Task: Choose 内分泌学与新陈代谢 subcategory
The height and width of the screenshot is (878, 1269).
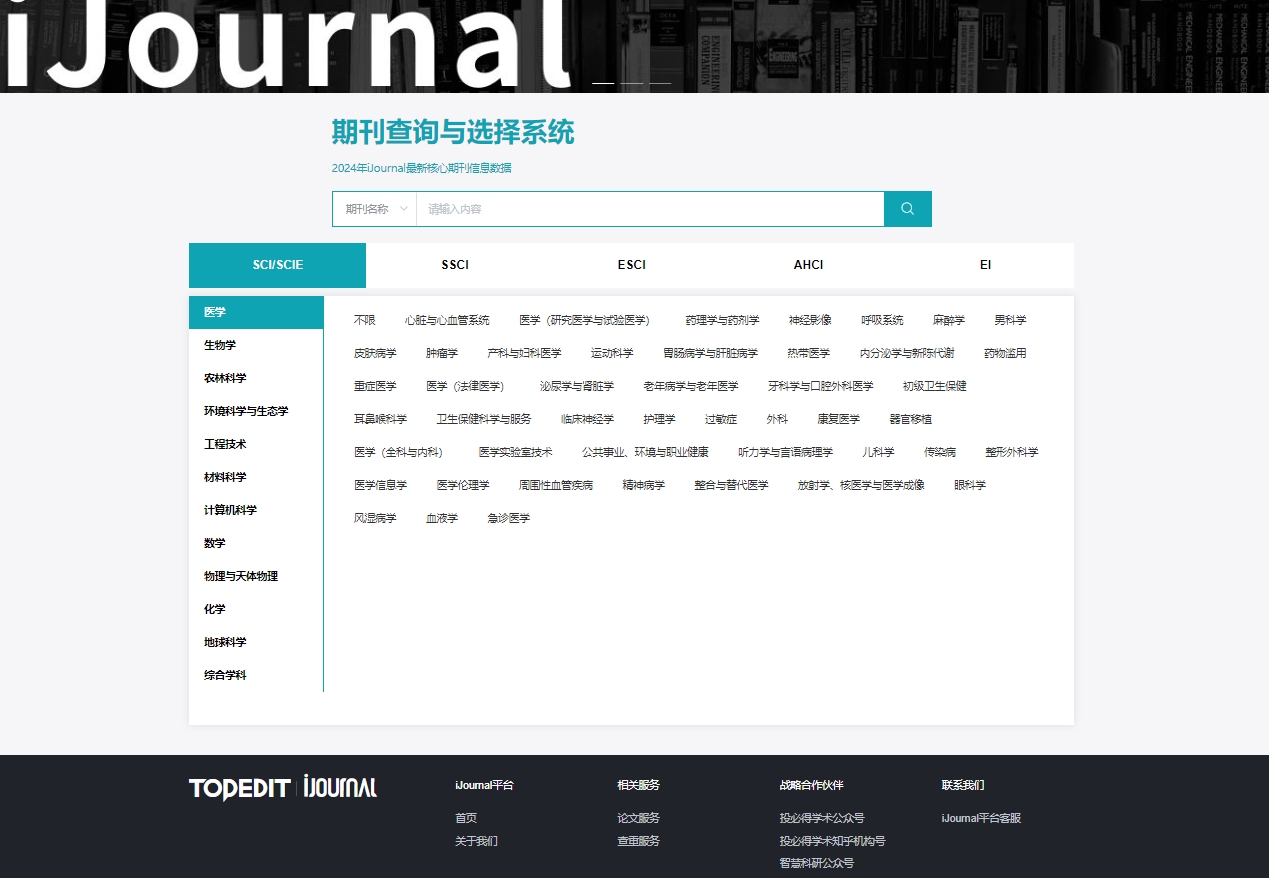Action: pos(907,353)
